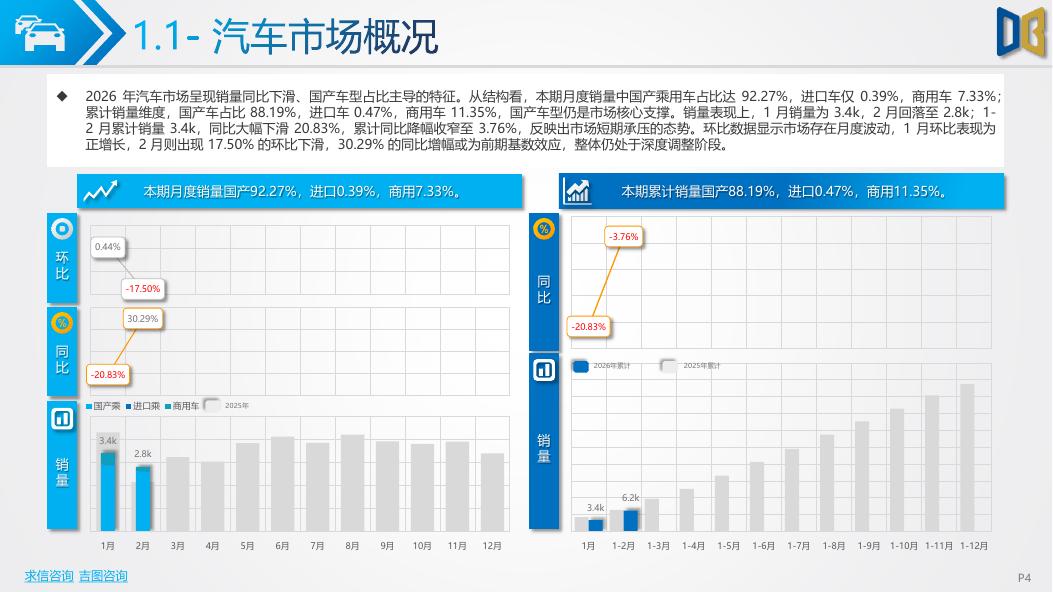Click the summary paragraph starting with 2026 年汽车市场
This screenshot has width=1053, height=592.
[x=543, y=121]
